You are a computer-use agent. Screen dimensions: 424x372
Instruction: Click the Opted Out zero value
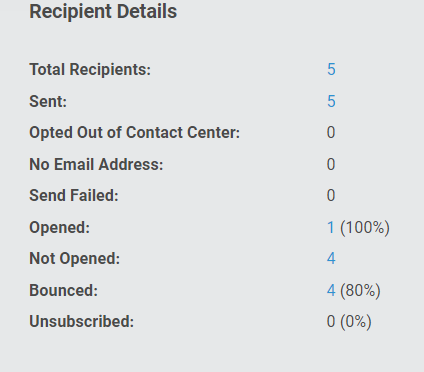coord(331,132)
